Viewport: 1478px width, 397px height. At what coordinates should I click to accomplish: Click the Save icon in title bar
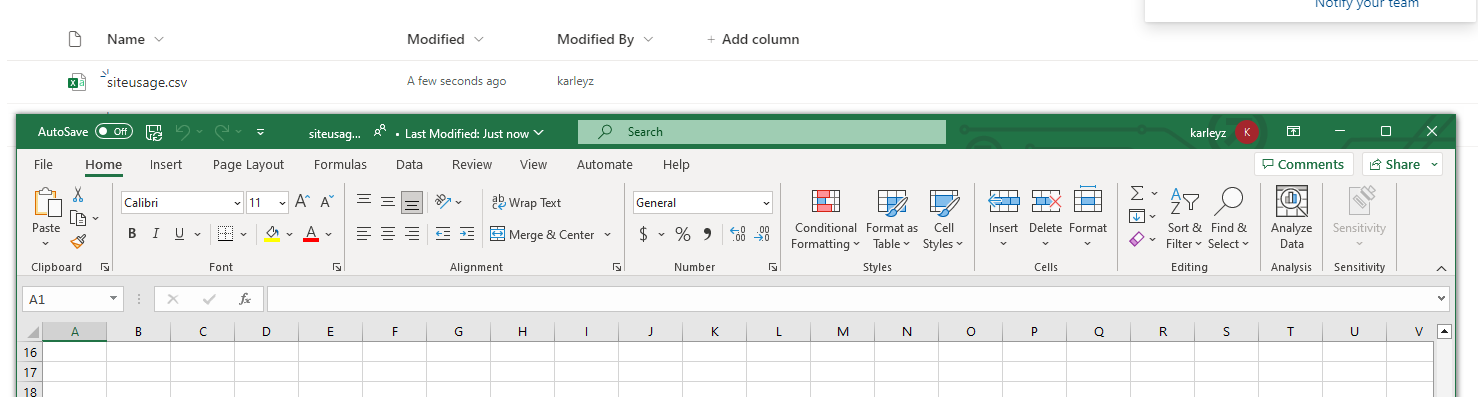154,131
